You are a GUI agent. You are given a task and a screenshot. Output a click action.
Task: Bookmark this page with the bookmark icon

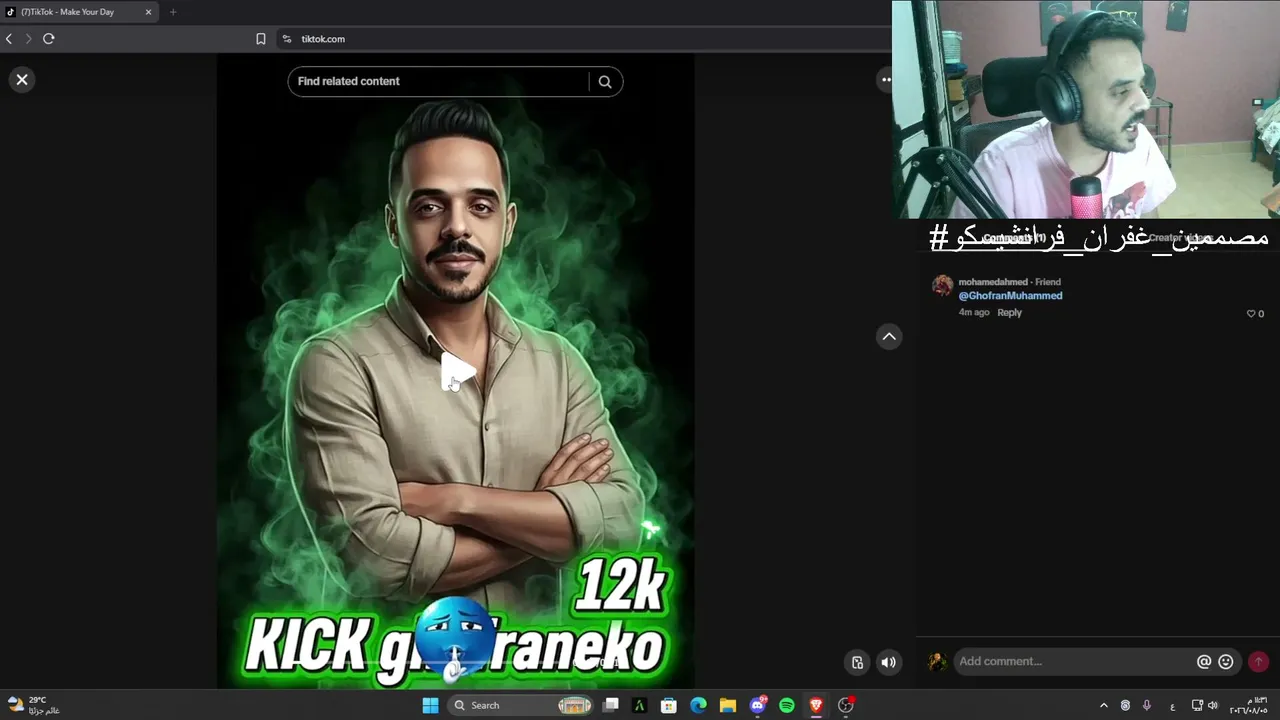pyautogui.click(x=261, y=39)
